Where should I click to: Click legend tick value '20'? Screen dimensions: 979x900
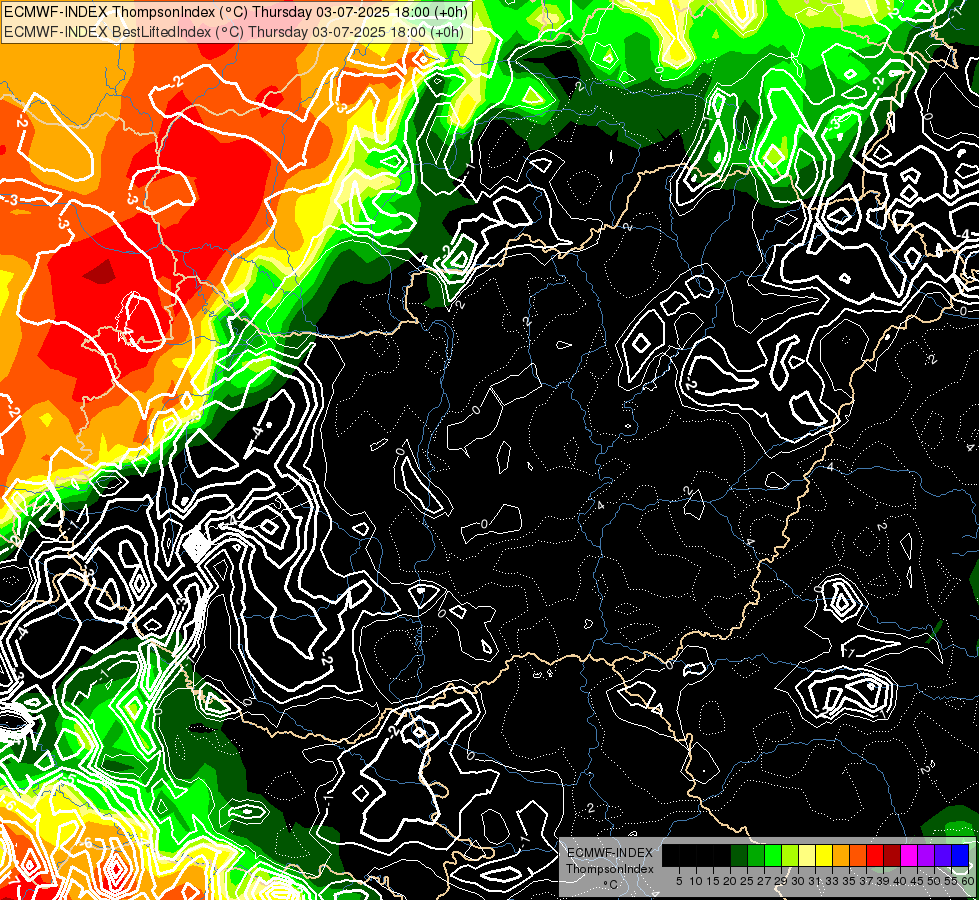pos(730,881)
